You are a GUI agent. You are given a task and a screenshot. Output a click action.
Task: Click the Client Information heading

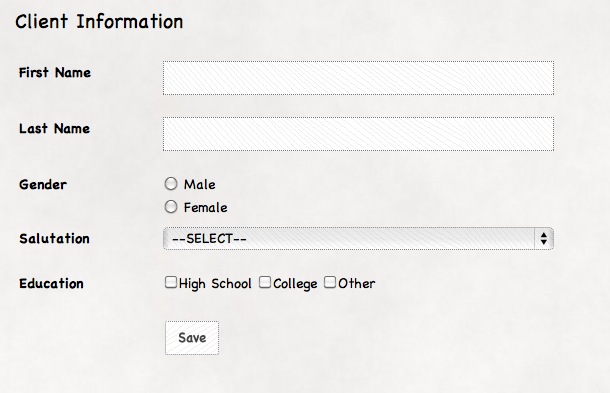coord(99,21)
